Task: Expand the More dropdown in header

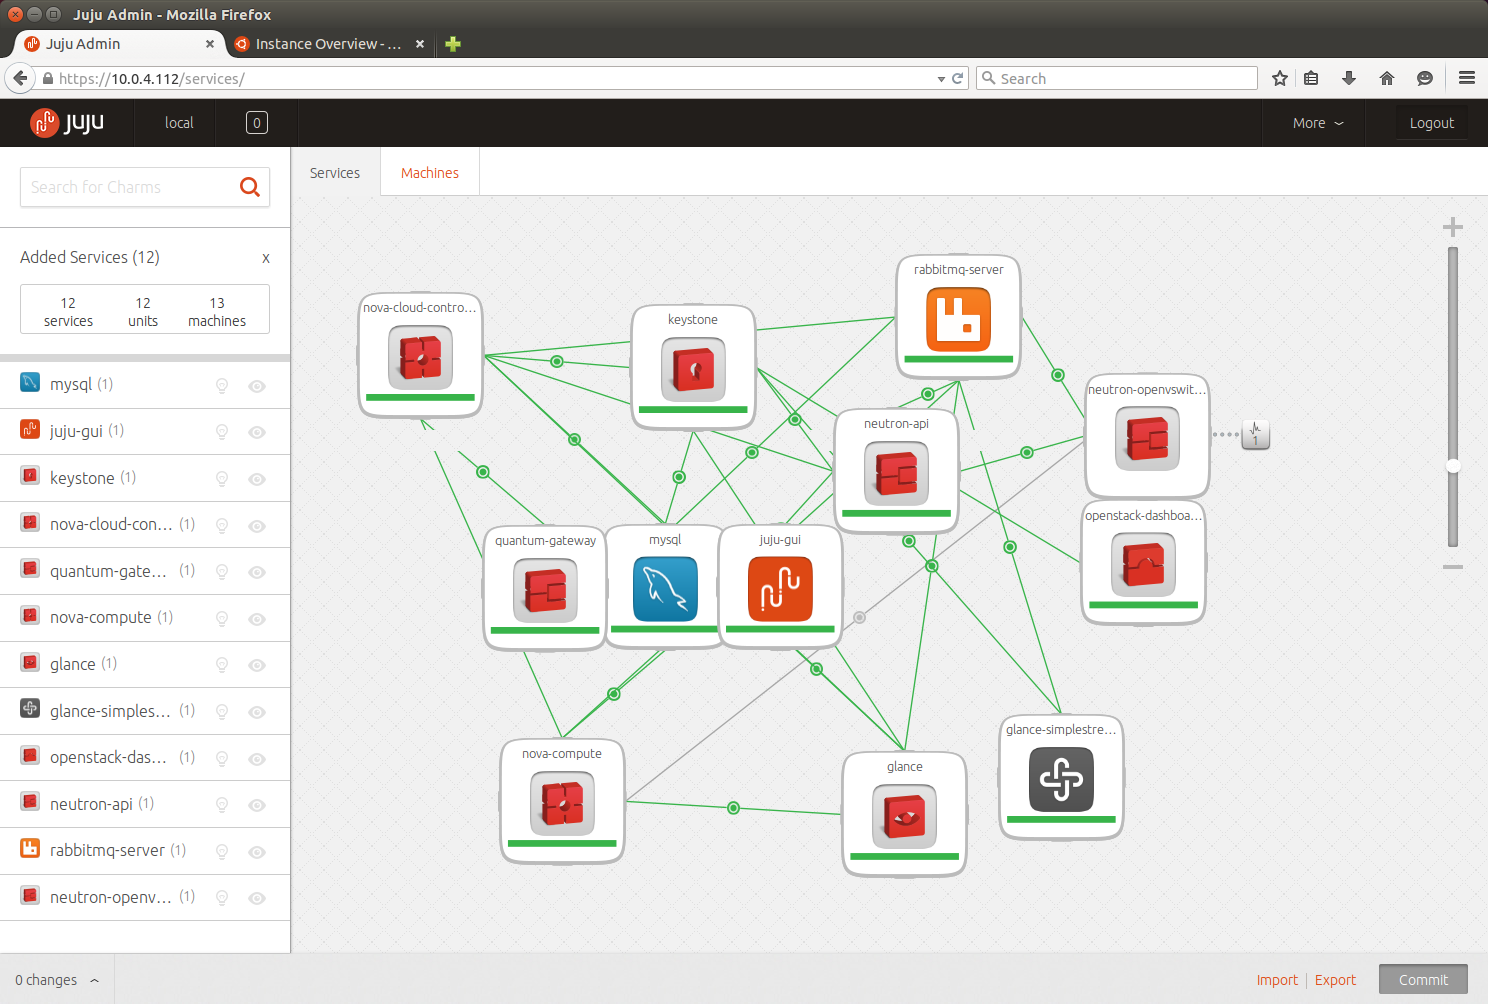Action: 1318,123
